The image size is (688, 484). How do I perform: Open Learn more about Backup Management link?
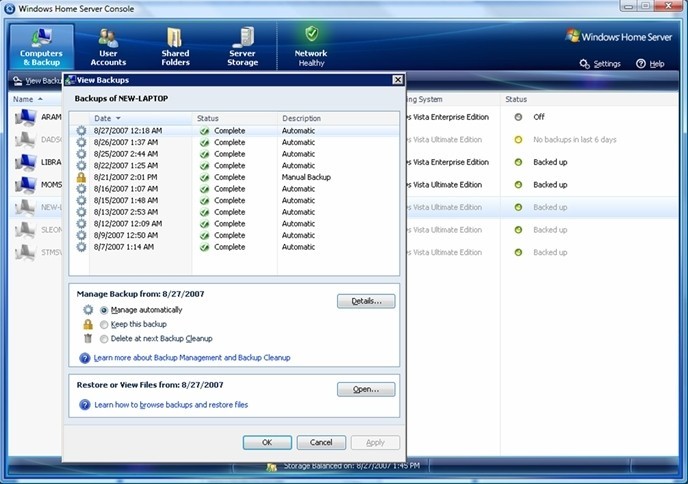tap(192, 358)
